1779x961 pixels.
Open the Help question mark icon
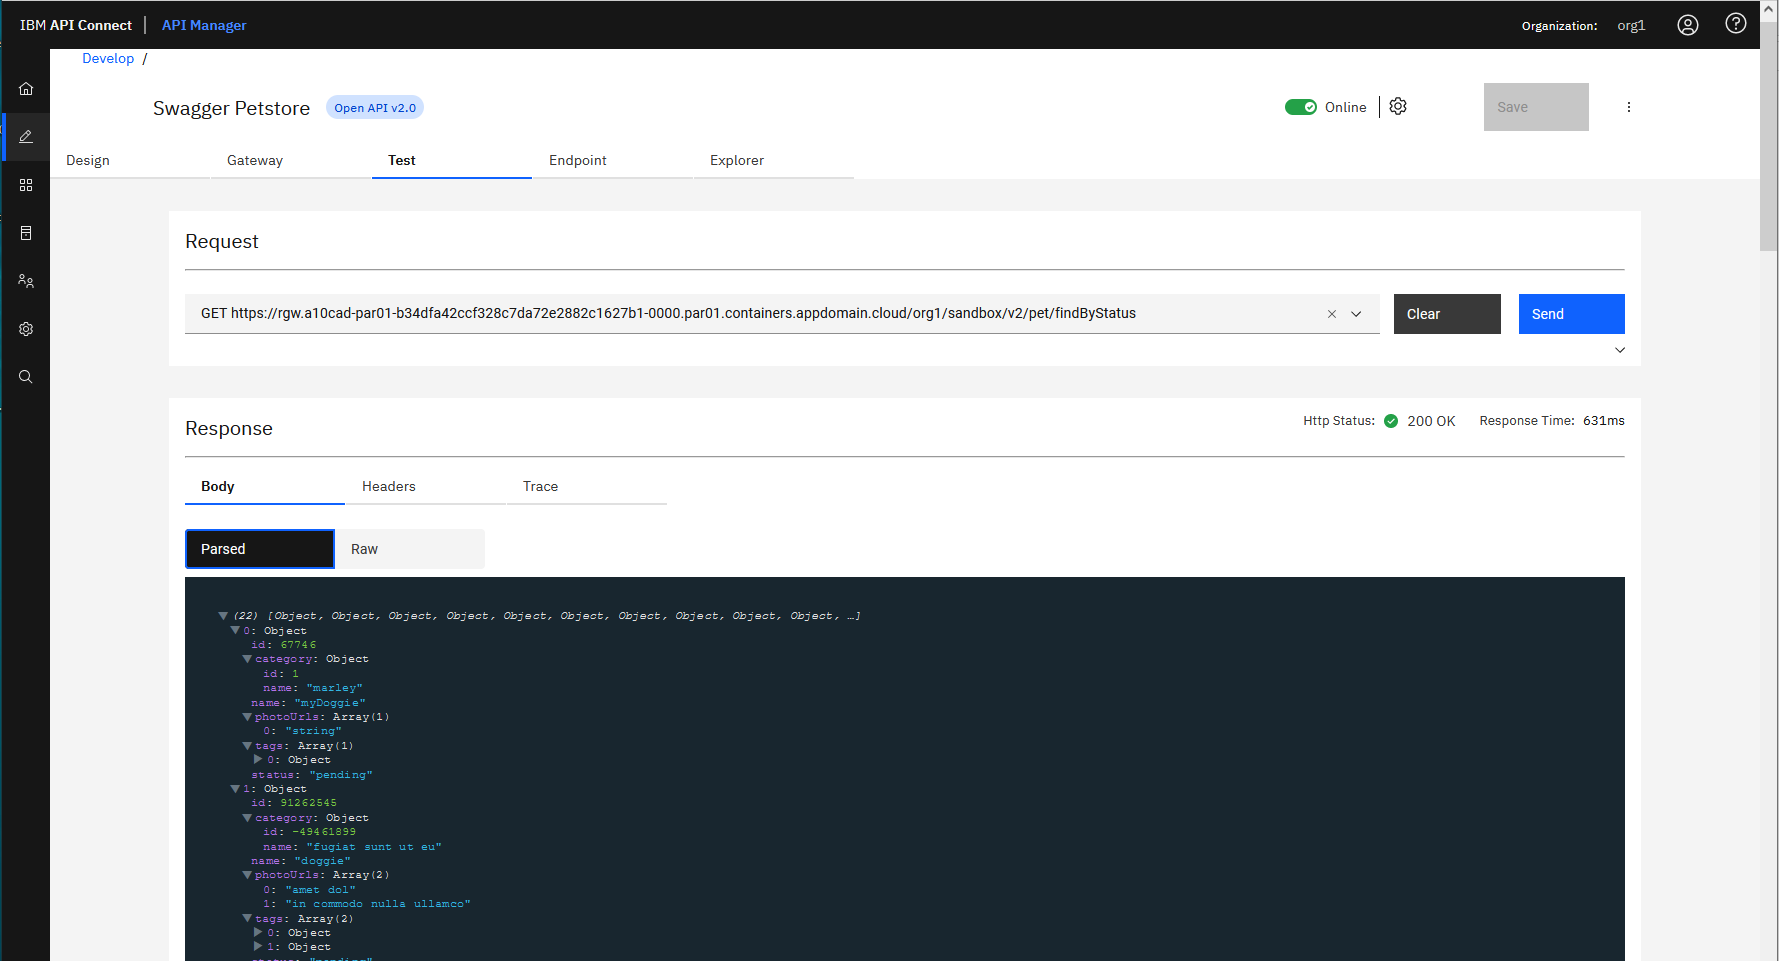tap(1736, 24)
